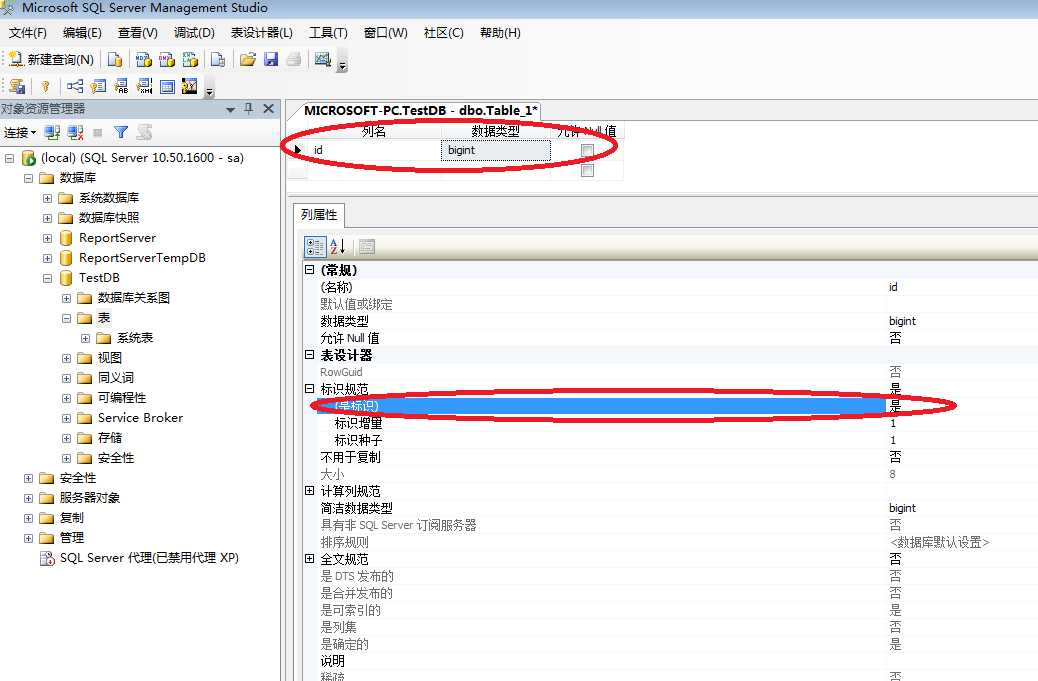Select the ReportServerTempDB tree item
Viewport: 1038px width, 681px height.
click(142, 258)
